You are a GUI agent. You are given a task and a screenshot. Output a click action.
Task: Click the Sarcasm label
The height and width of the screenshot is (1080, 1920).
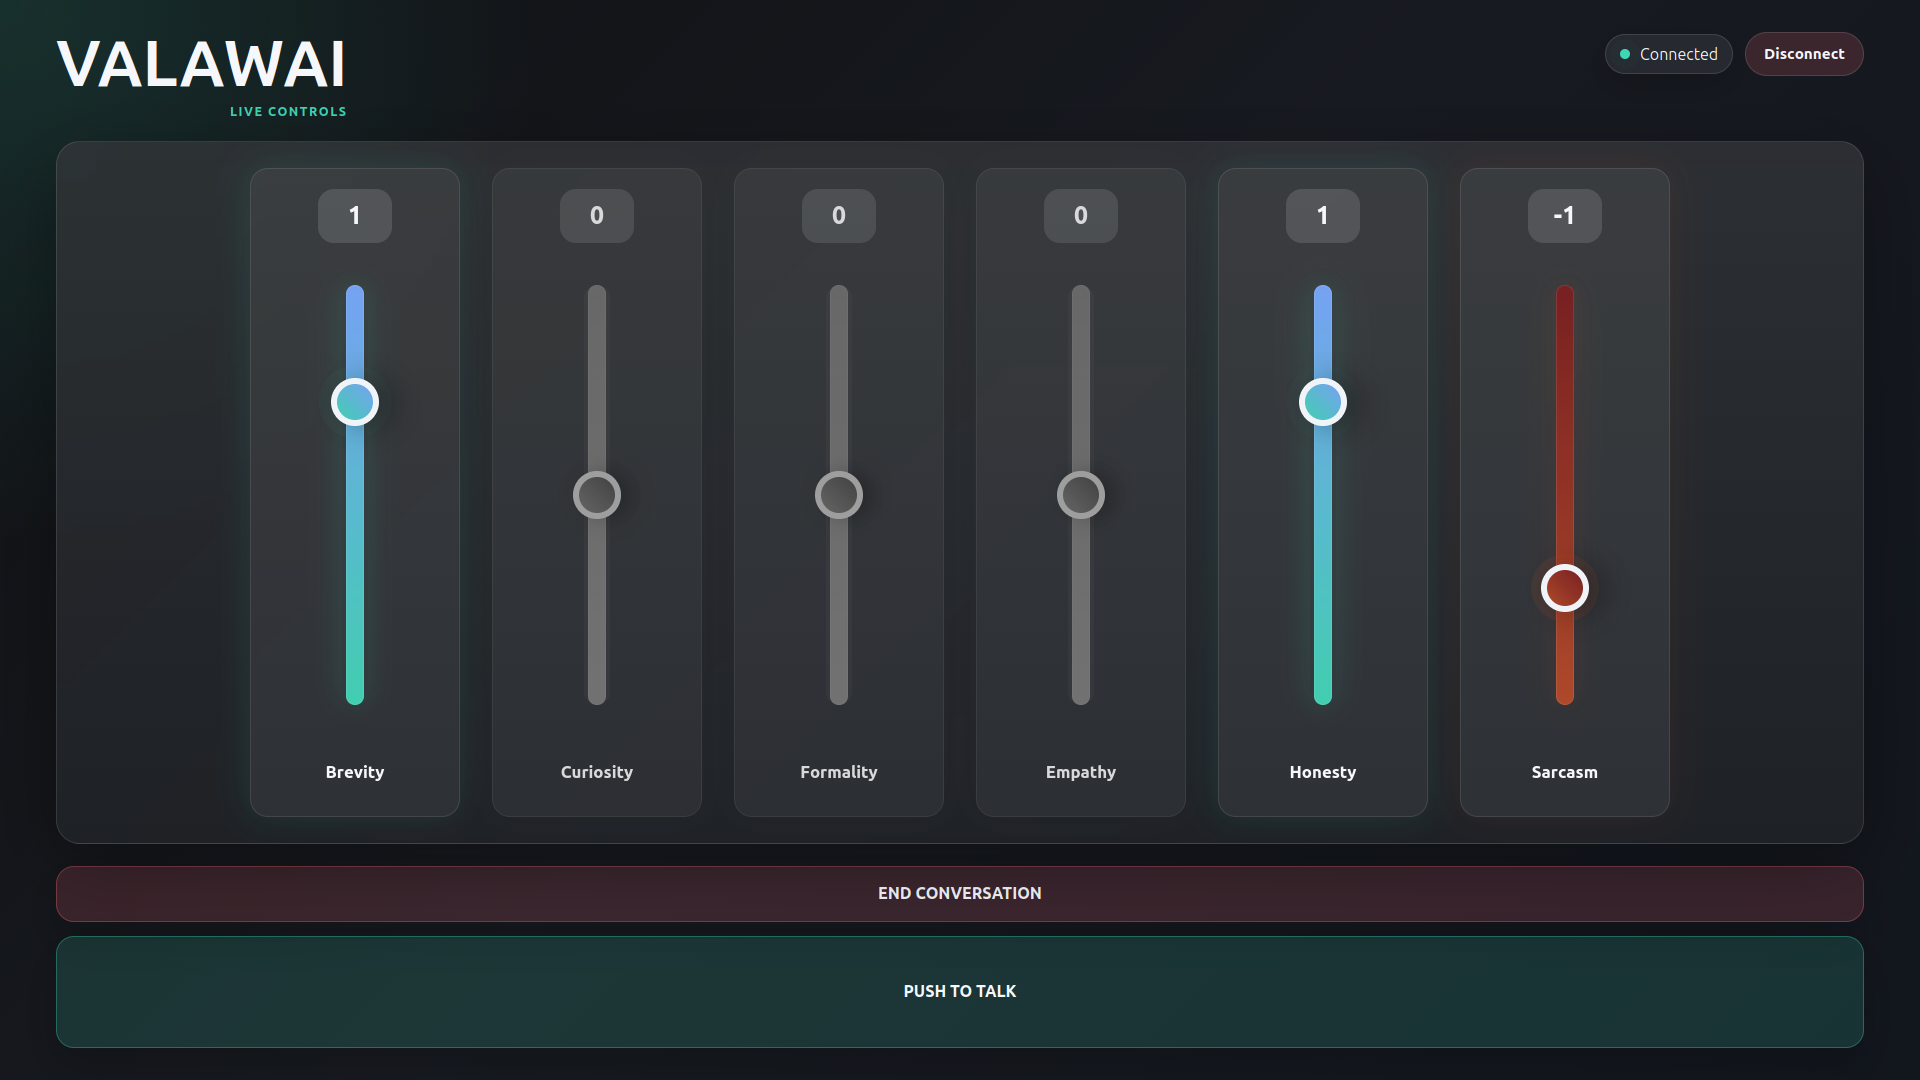[x=1565, y=772]
